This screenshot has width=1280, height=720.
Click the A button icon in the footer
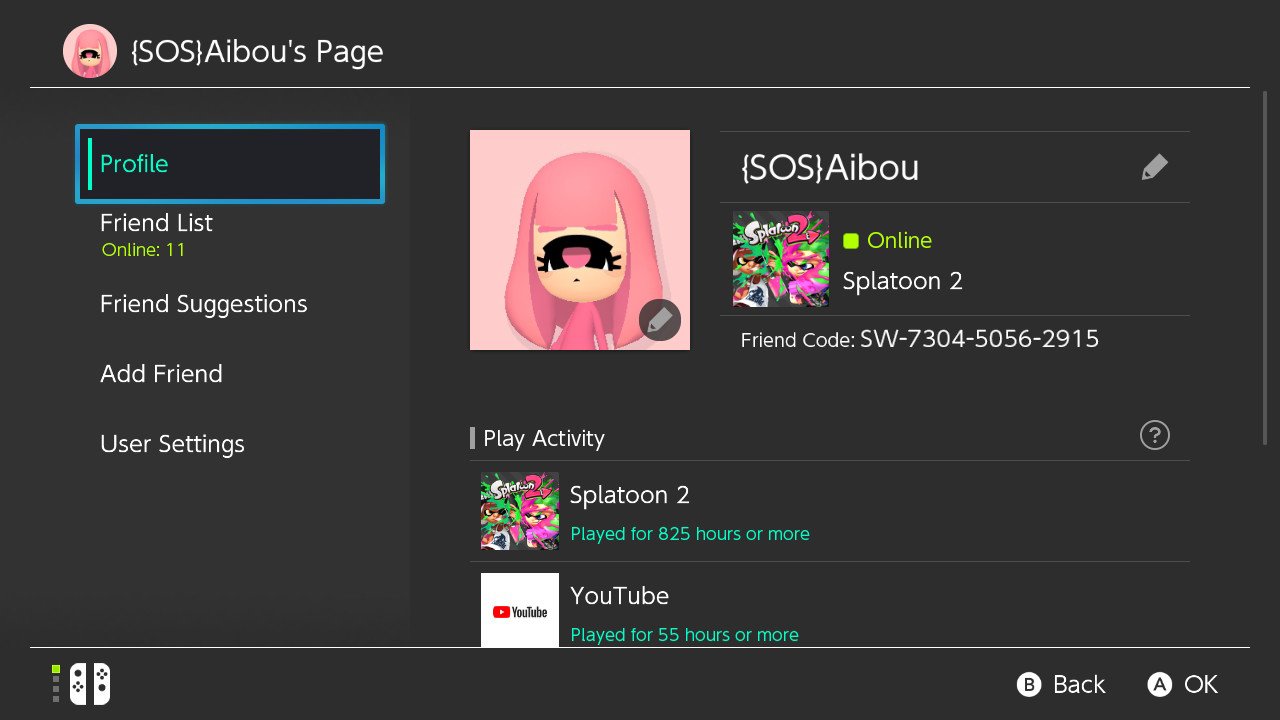[1159, 684]
